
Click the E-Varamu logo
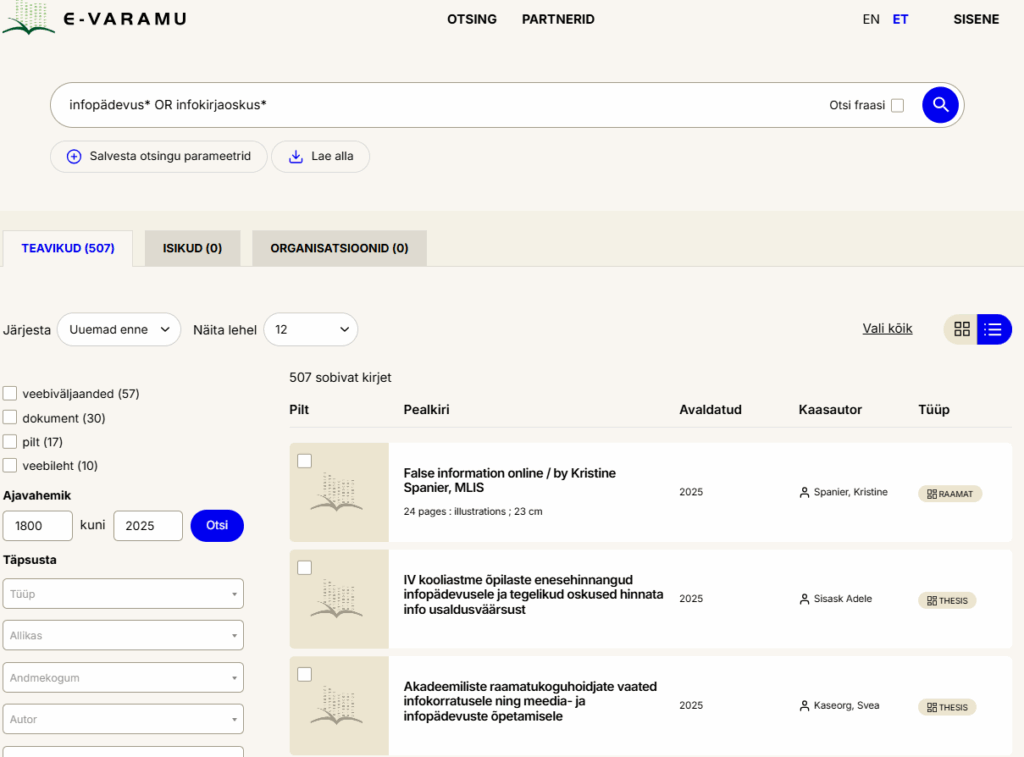click(93, 19)
